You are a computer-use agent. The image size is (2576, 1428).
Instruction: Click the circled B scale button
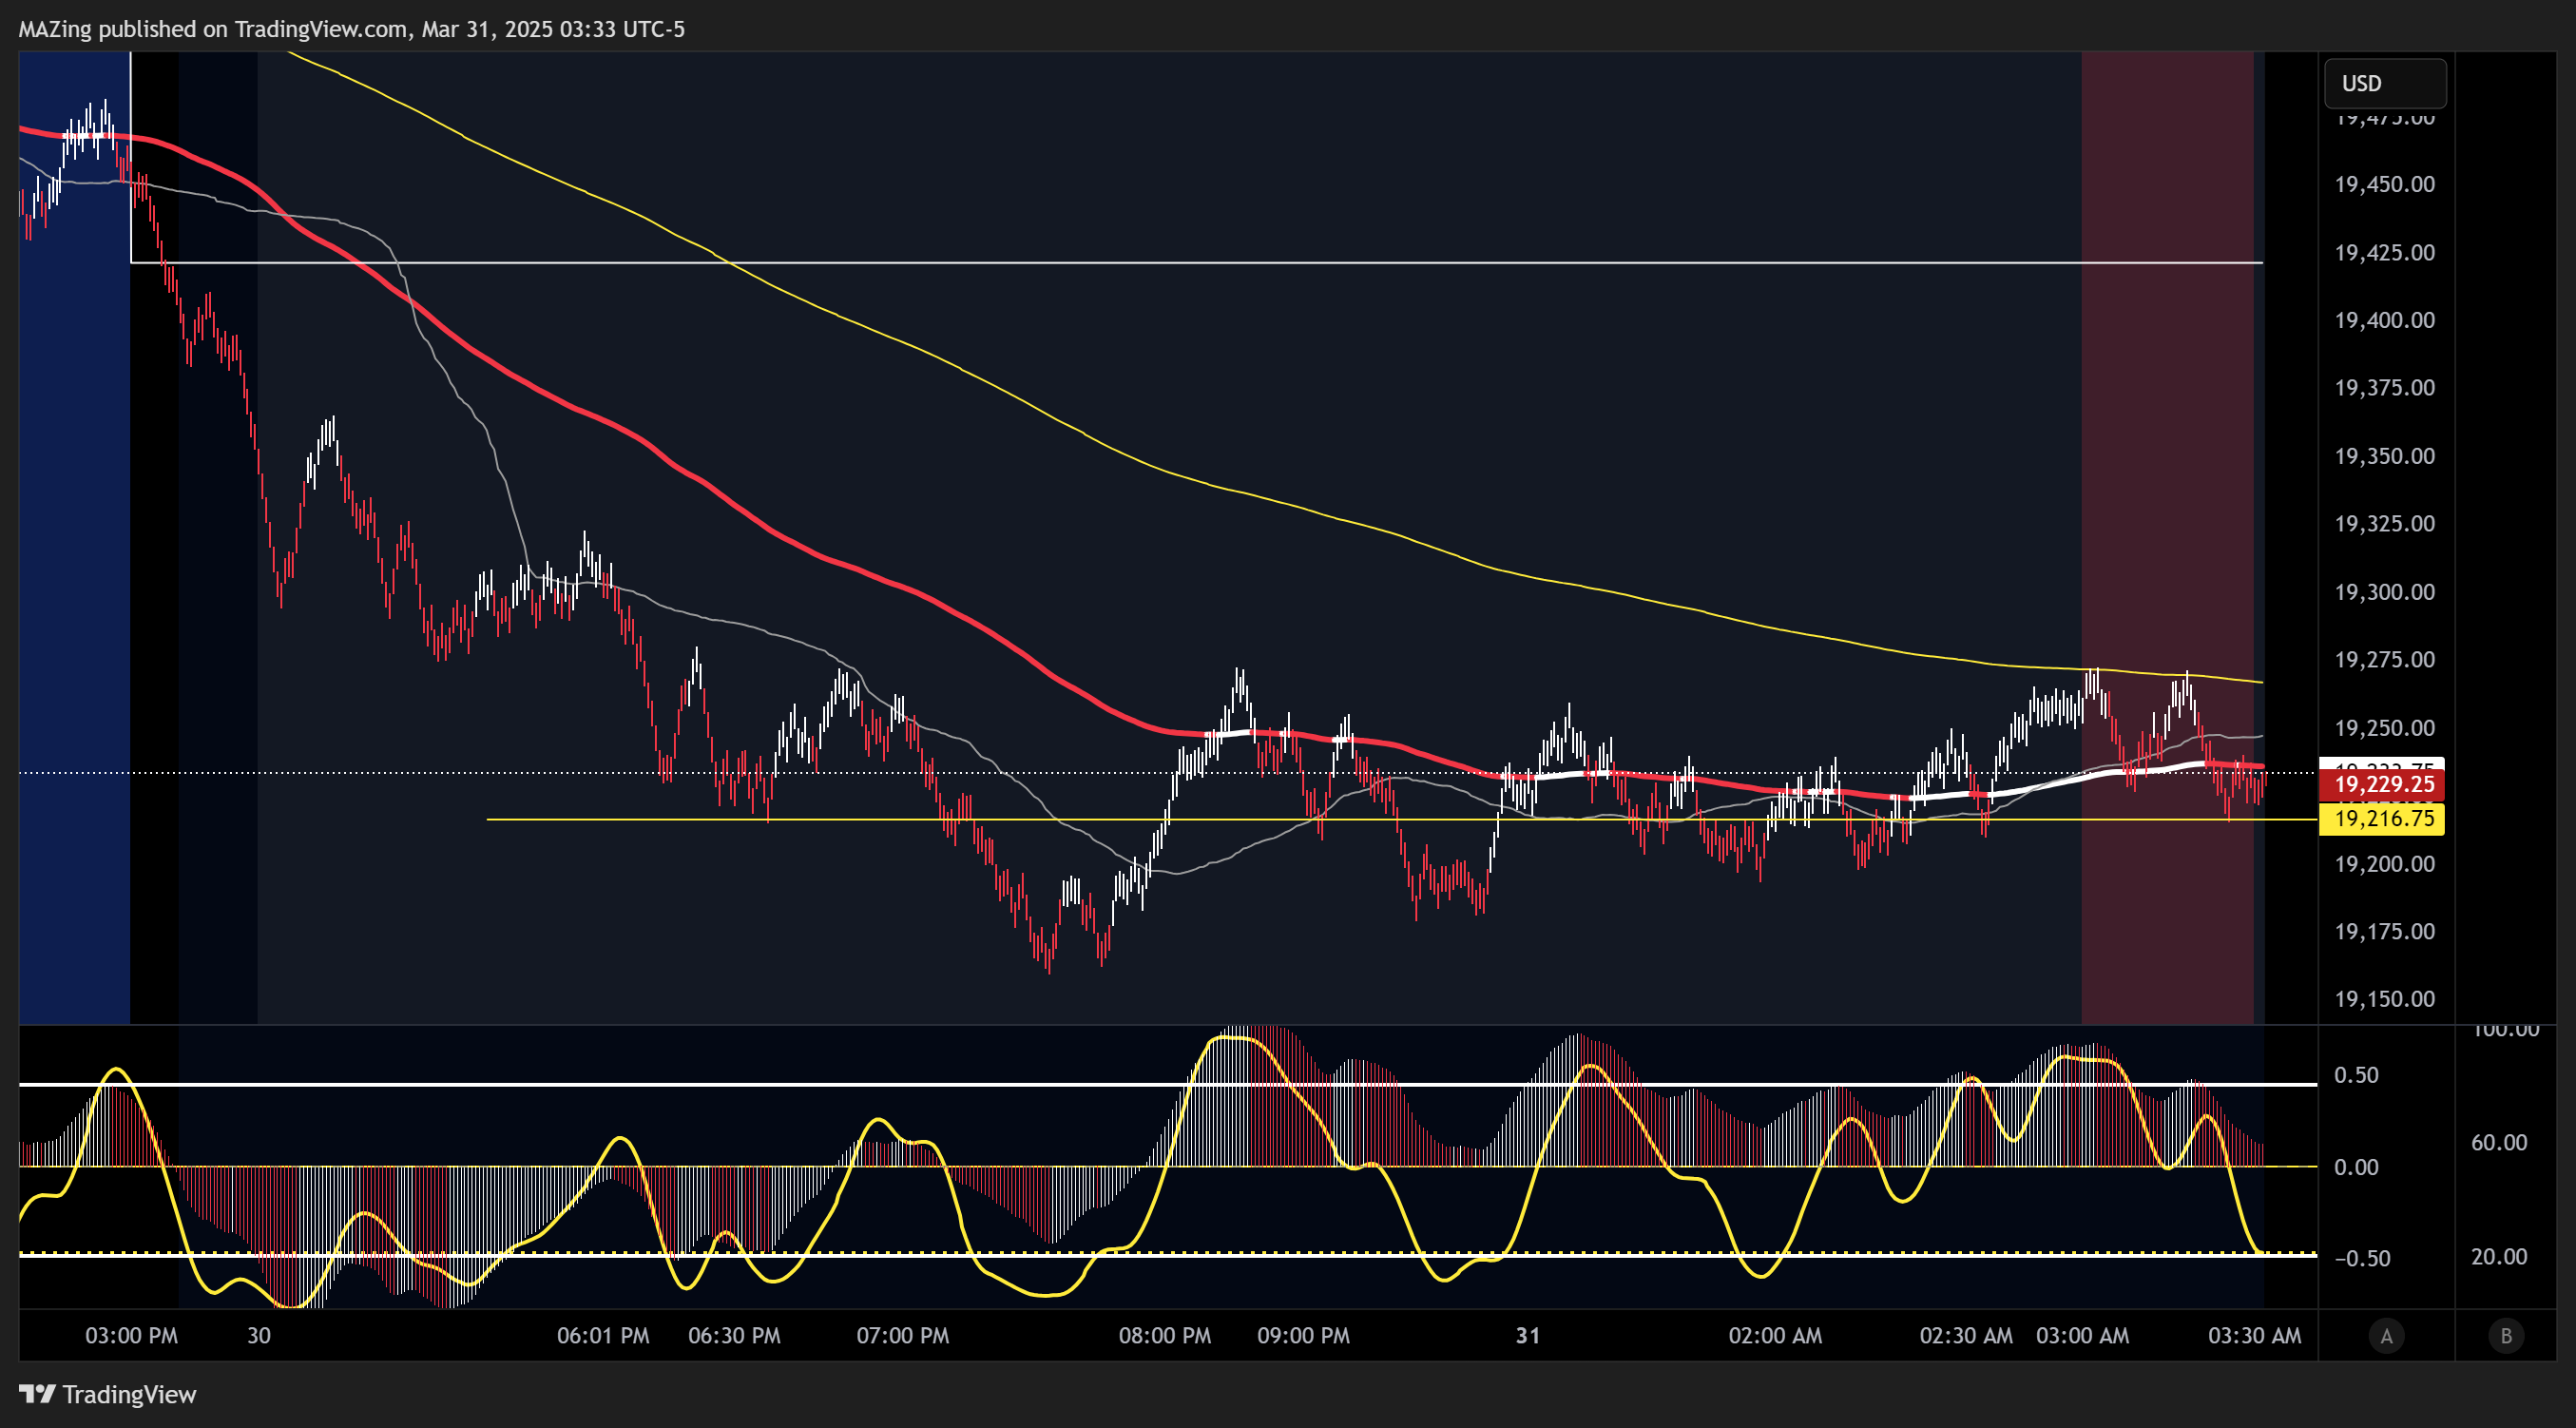point(2506,1336)
